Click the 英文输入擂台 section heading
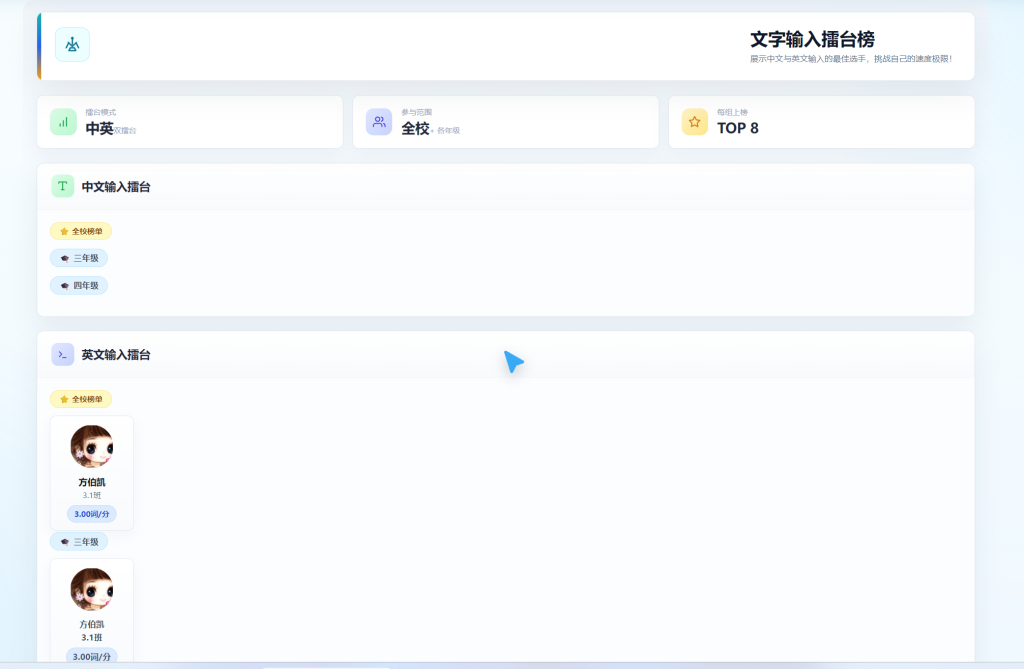This screenshot has height=669, width=1024. click(116, 355)
